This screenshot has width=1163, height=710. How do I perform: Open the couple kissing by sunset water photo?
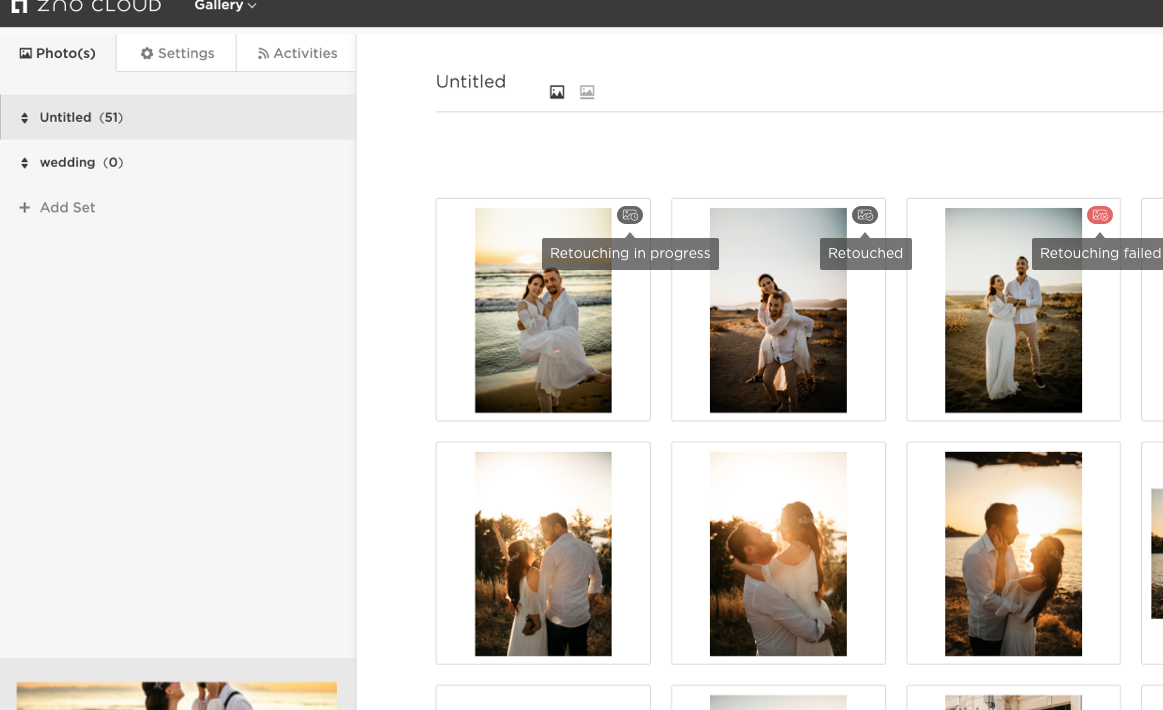pos(1013,554)
